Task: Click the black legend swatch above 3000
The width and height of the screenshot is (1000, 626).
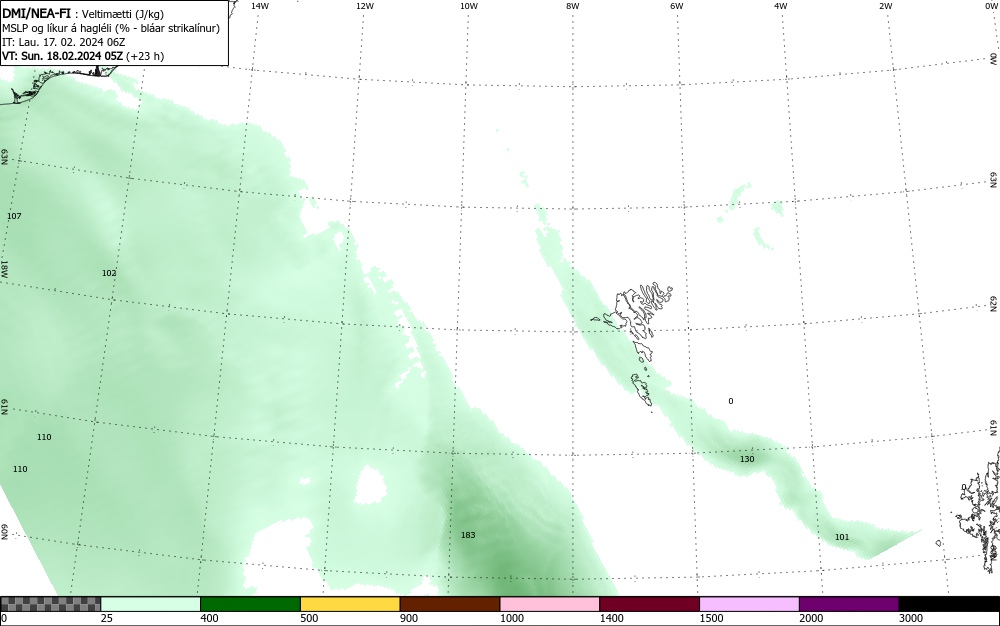Action: (x=949, y=604)
